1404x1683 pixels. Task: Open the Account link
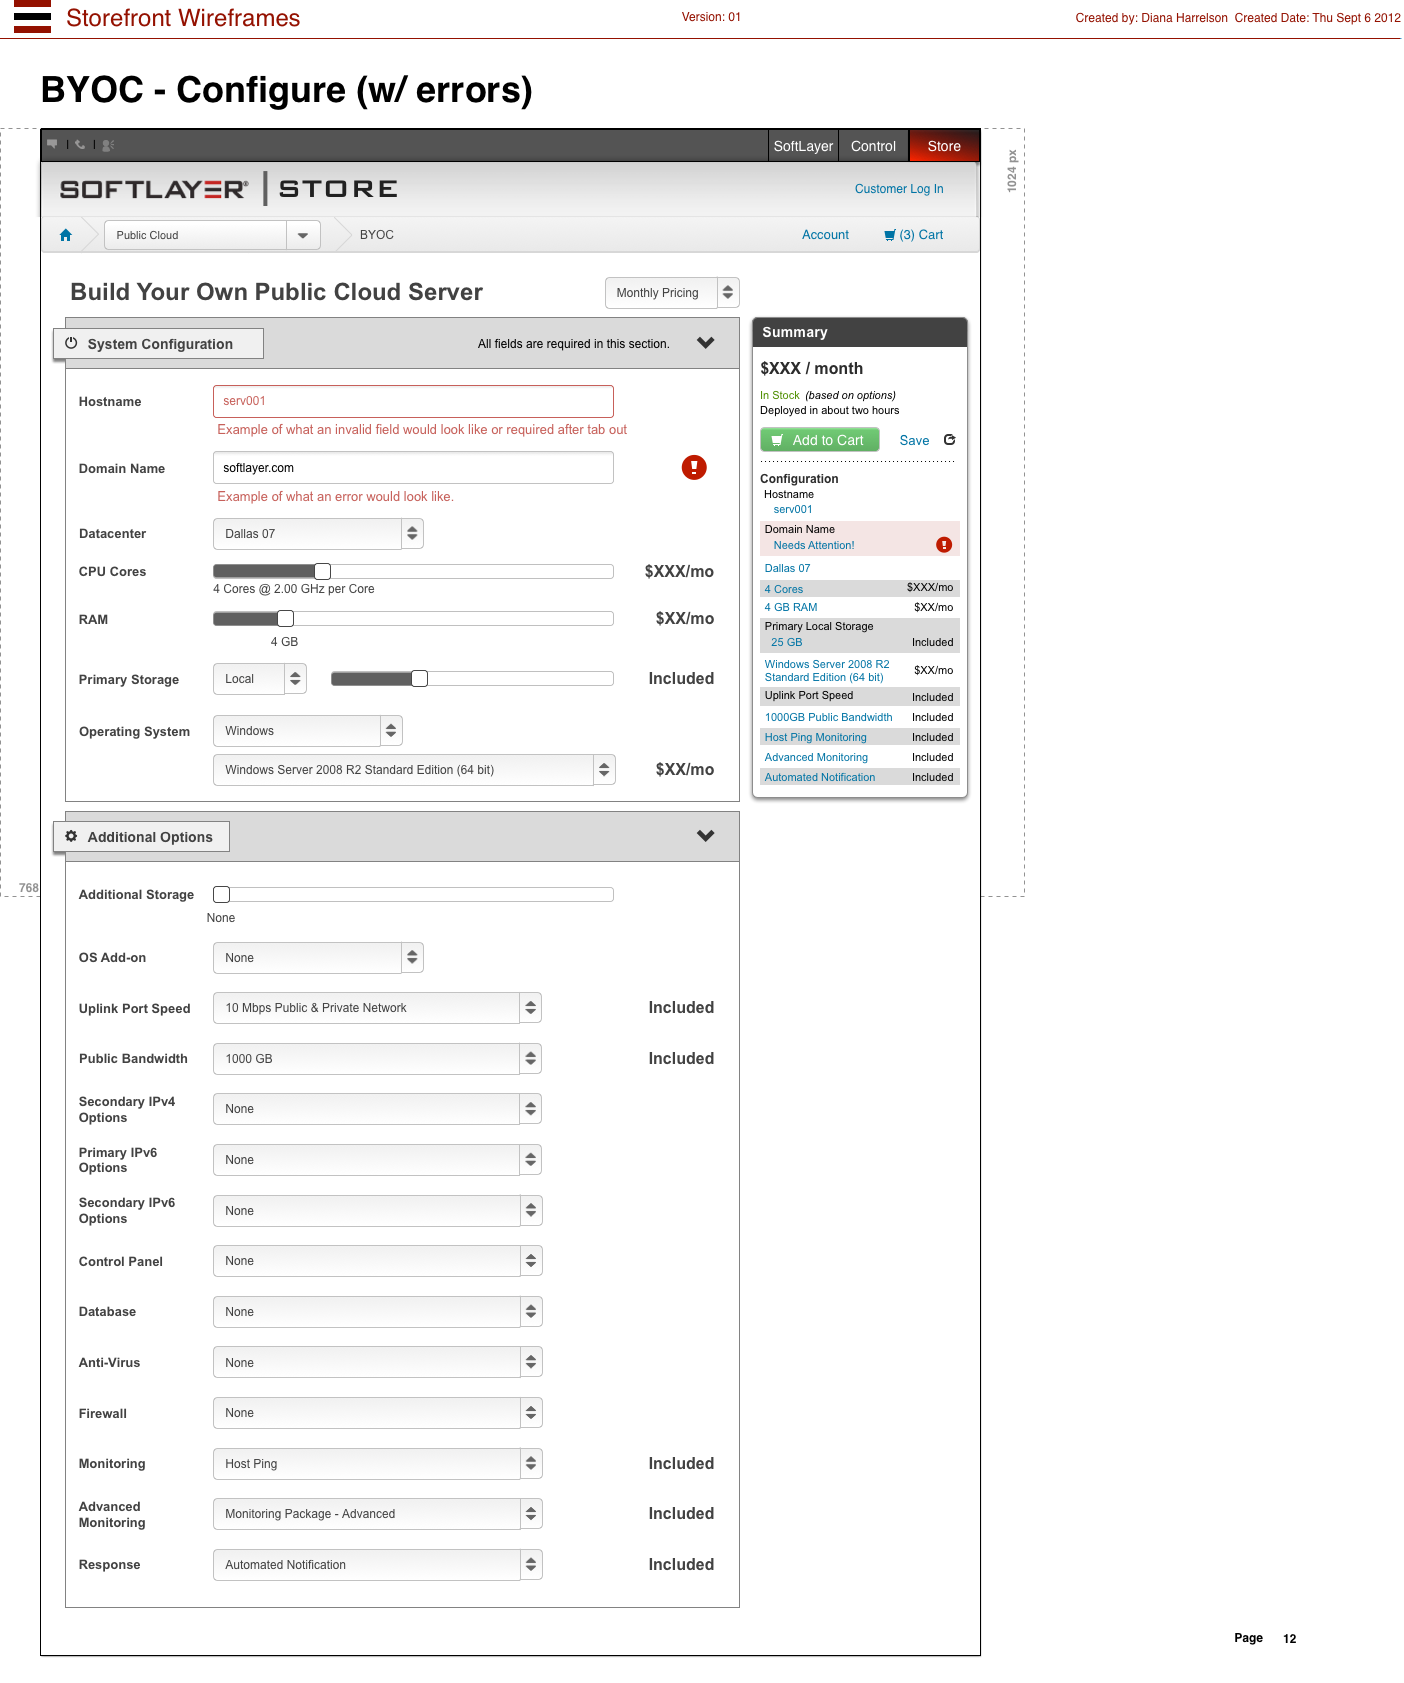(825, 235)
